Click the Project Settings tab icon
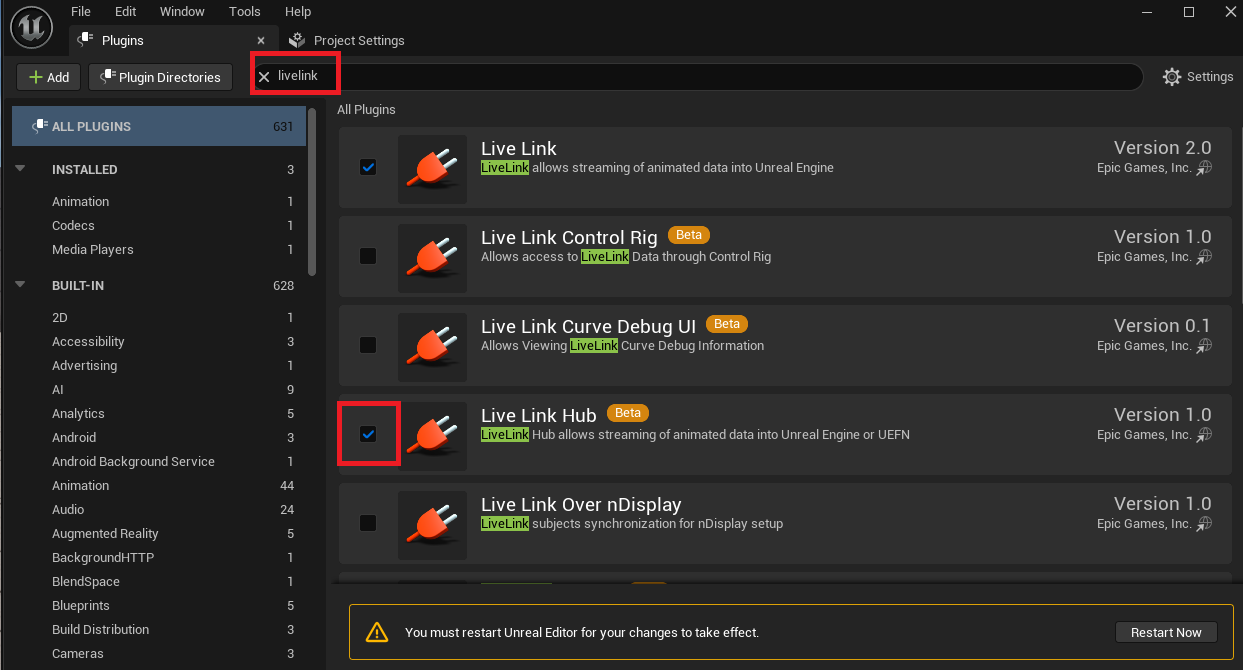The height and width of the screenshot is (670, 1243). (x=296, y=40)
